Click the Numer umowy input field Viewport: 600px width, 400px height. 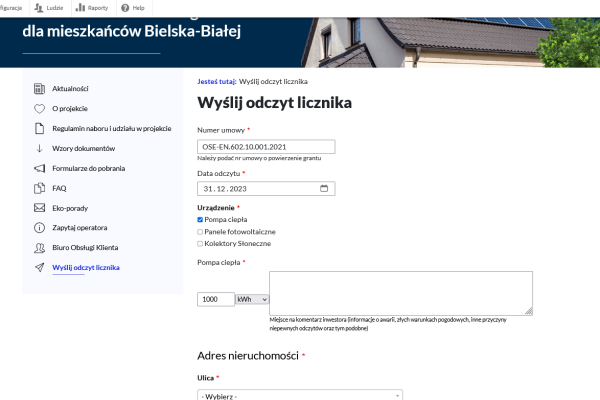tap(265, 147)
